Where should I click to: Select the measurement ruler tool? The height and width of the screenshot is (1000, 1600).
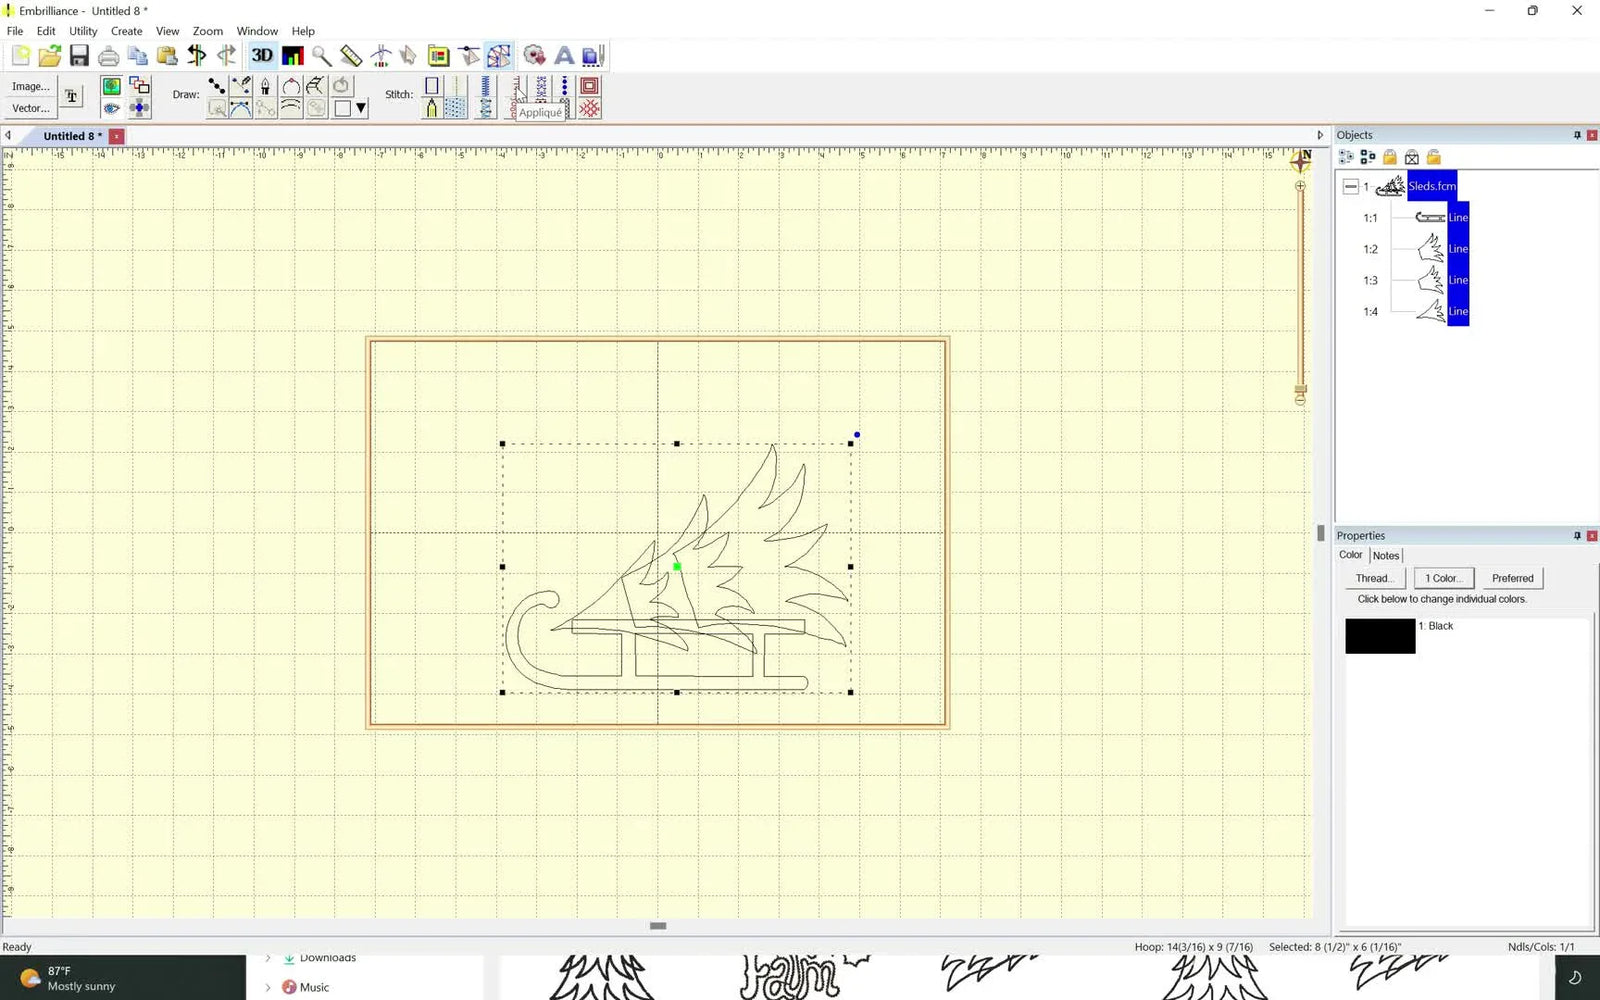(351, 56)
